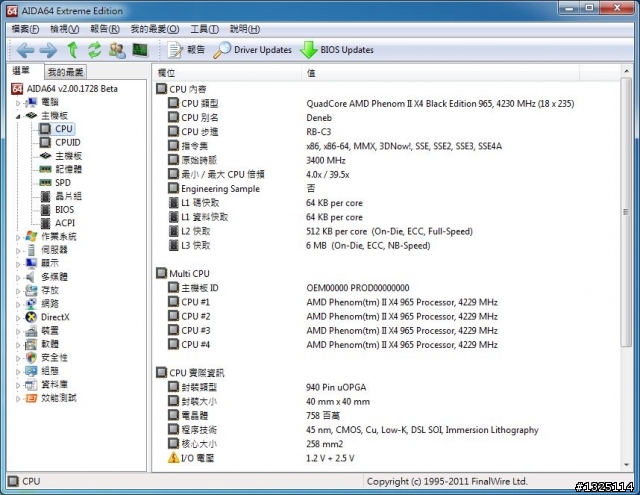Screen dimensions: 640x495
Task: Click the DirectX X-logo icon
Action: pyautogui.click(x=31, y=317)
